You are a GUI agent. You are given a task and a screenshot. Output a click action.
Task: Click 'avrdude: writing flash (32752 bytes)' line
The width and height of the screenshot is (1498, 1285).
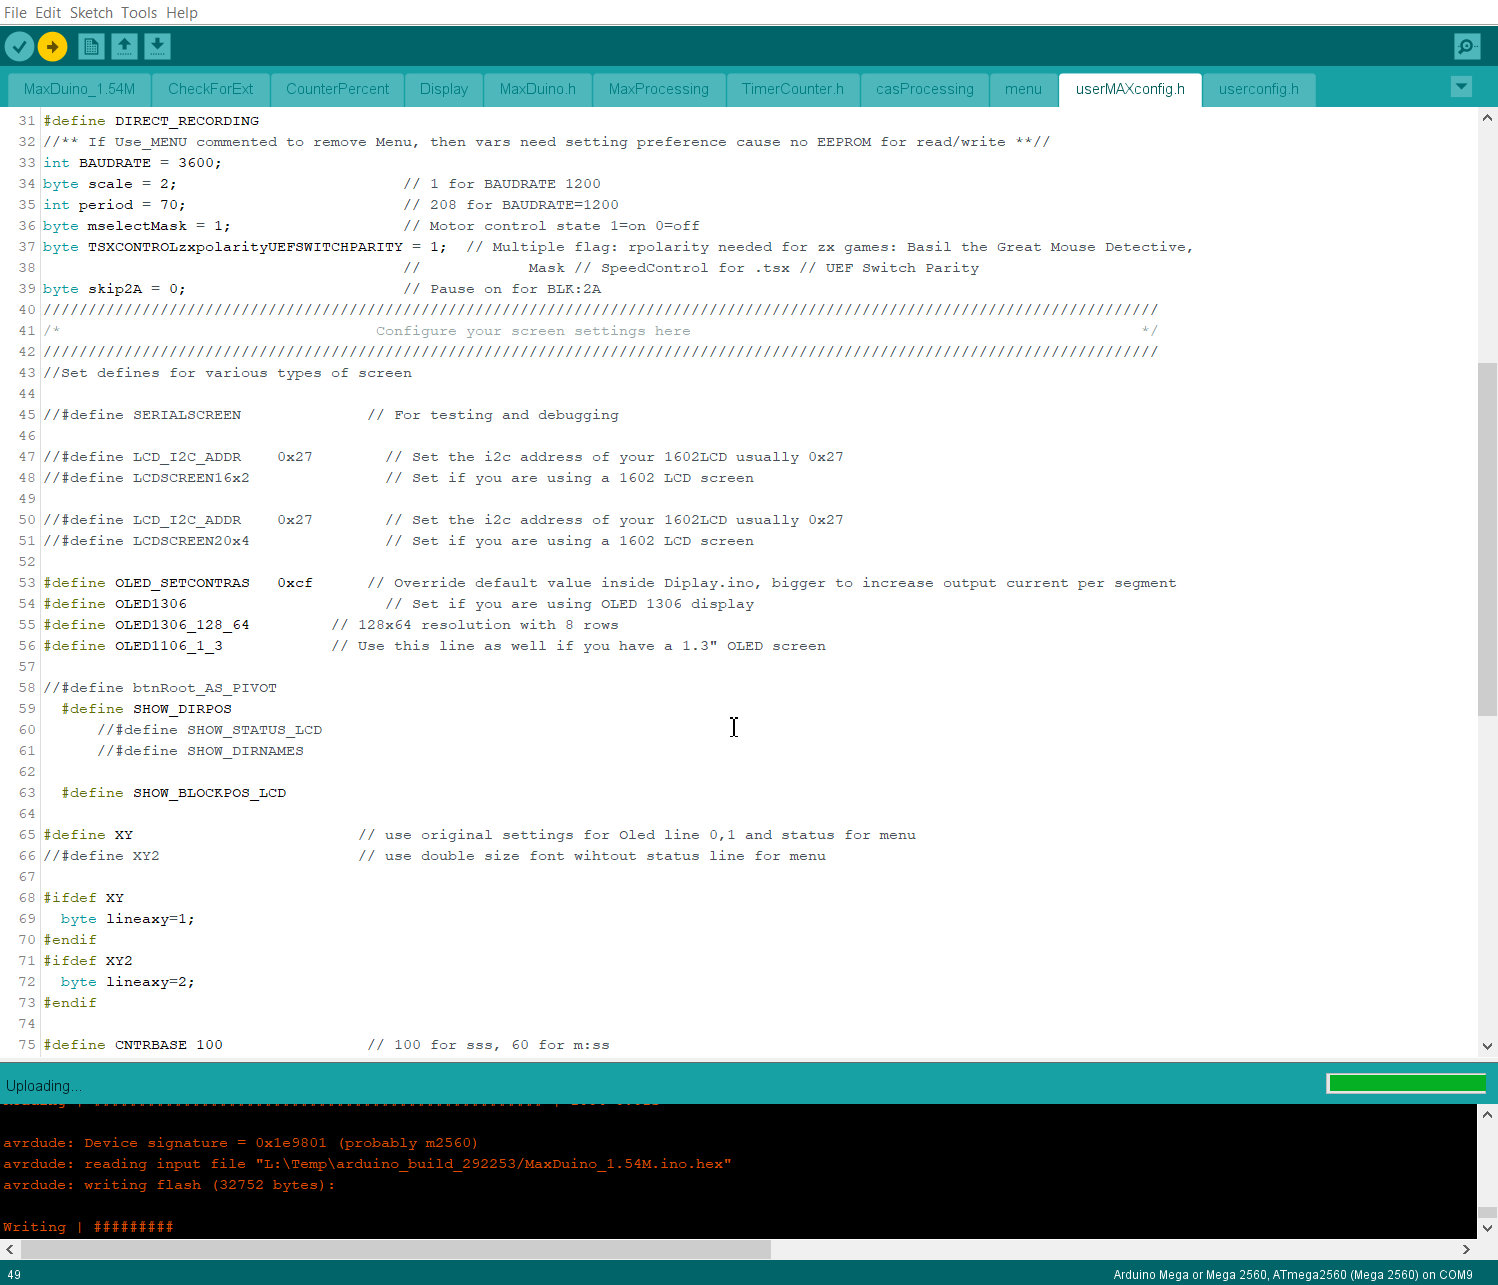coord(168,1185)
